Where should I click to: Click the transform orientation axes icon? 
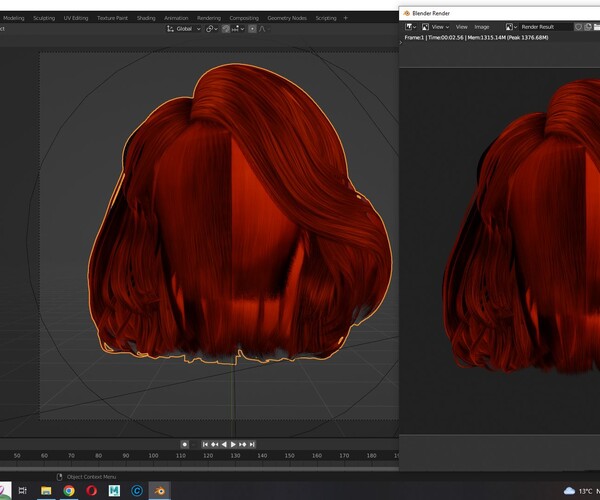(x=170, y=29)
